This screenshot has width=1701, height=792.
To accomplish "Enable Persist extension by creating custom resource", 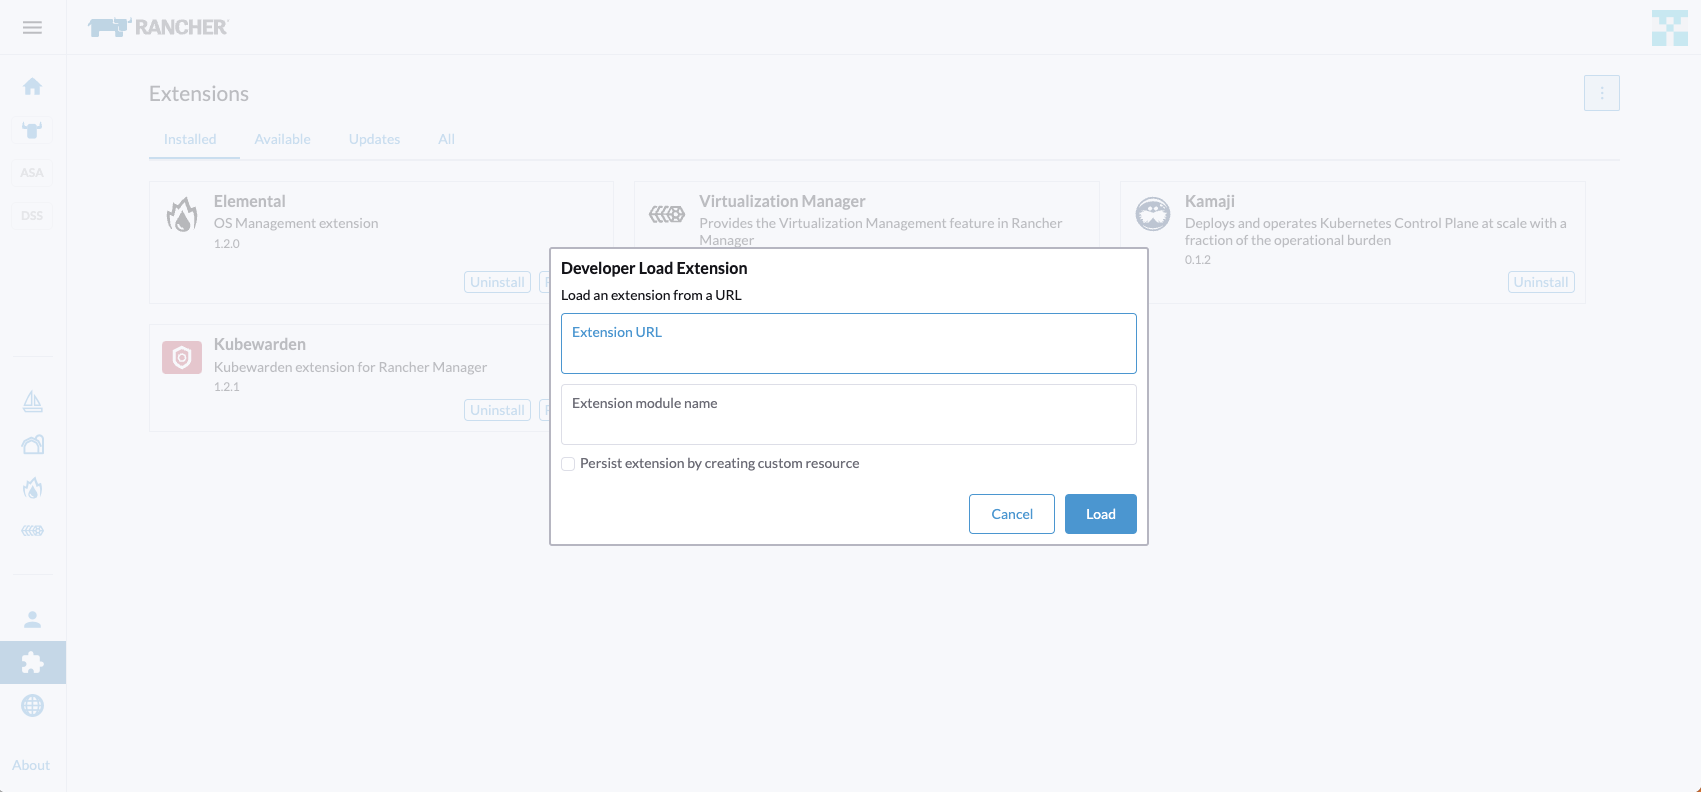I will 568,464.
